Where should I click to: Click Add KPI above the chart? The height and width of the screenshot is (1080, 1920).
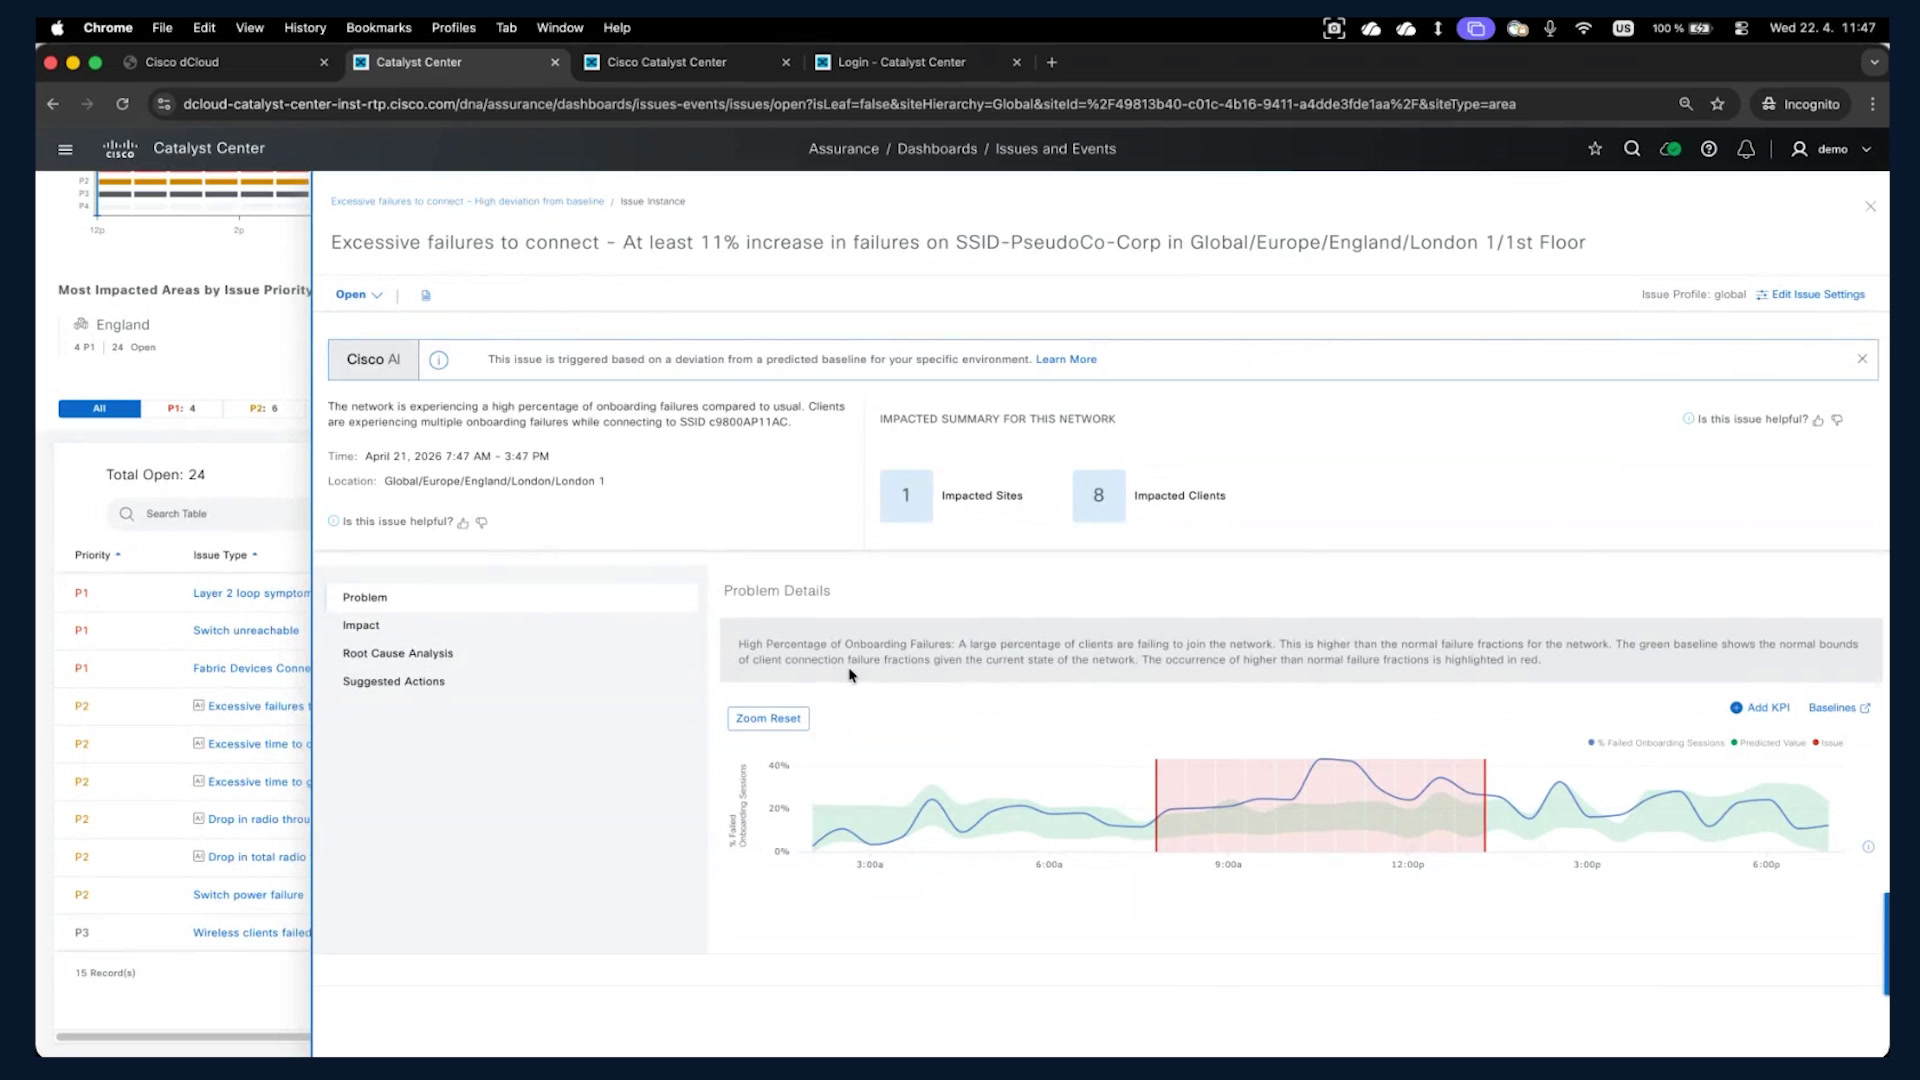[x=1760, y=708]
